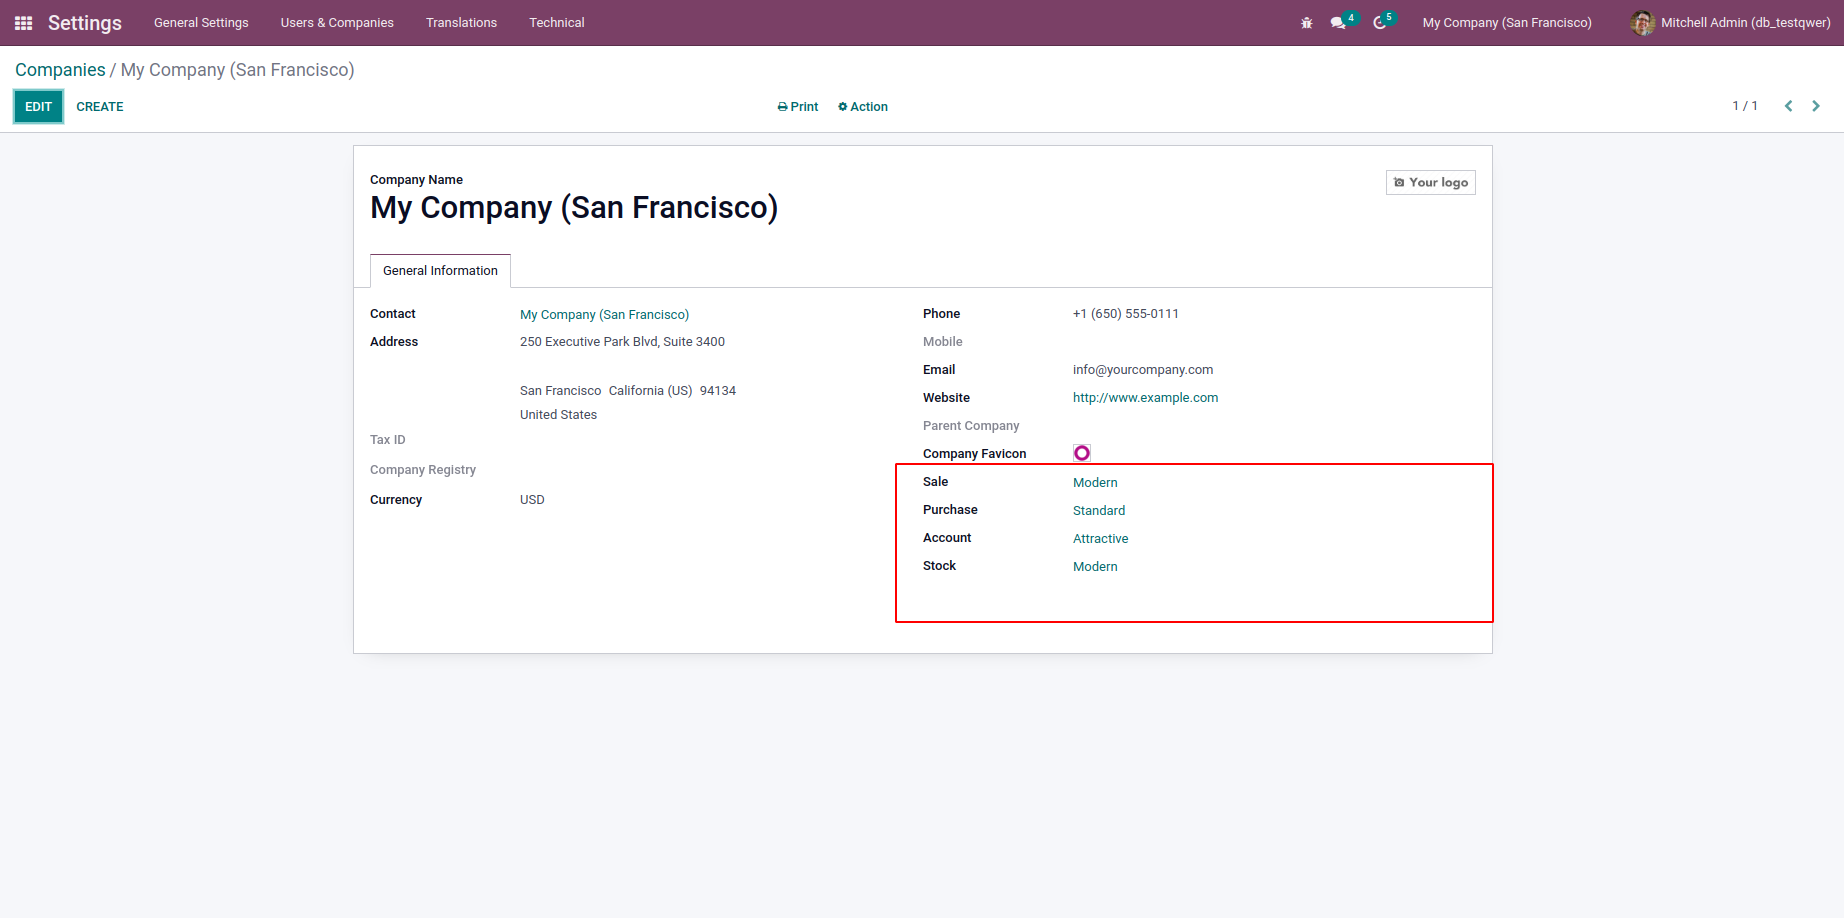The width and height of the screenshot is (1844, 918).
Task: Go back to Companies breadcrumb
Action: [60, 70]
